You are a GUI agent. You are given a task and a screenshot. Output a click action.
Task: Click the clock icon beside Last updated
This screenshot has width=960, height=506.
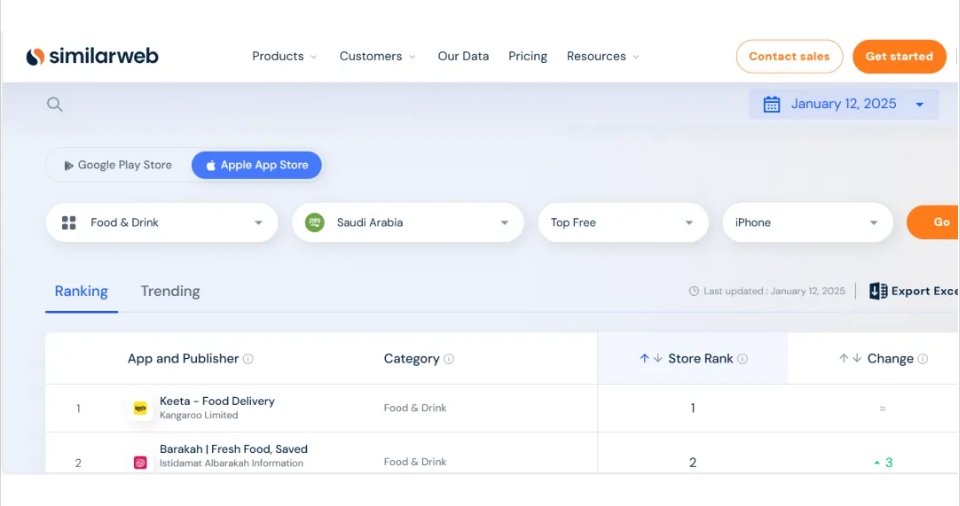(x=694, y=291)
